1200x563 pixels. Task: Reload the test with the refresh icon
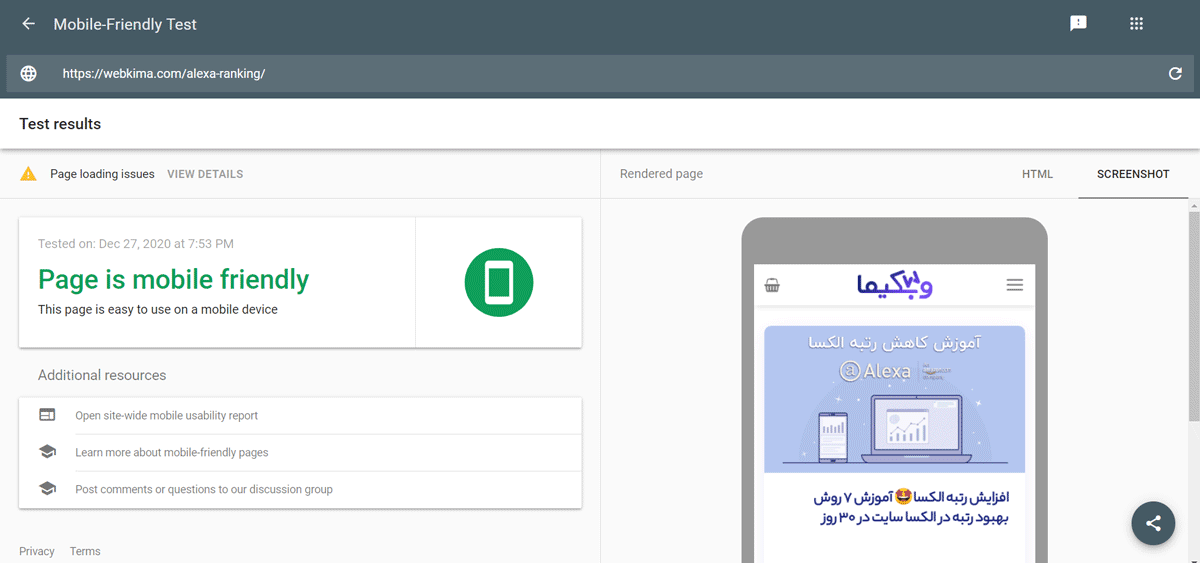(x=1175, y=74)
